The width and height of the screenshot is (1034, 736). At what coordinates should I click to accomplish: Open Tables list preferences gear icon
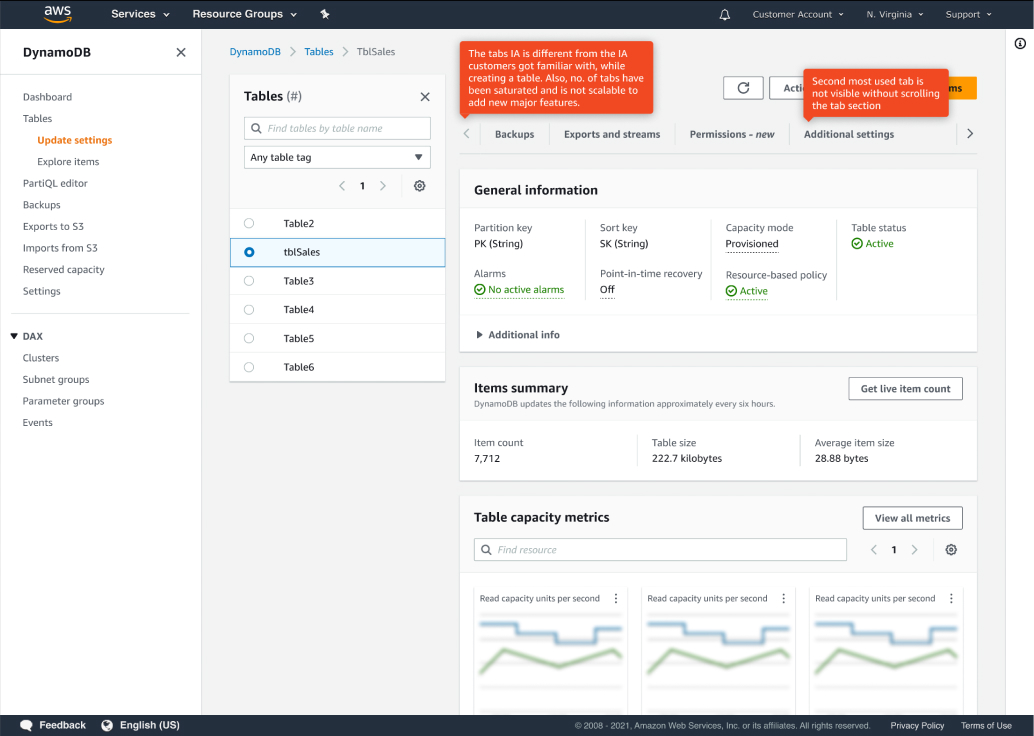coord(420,186)
